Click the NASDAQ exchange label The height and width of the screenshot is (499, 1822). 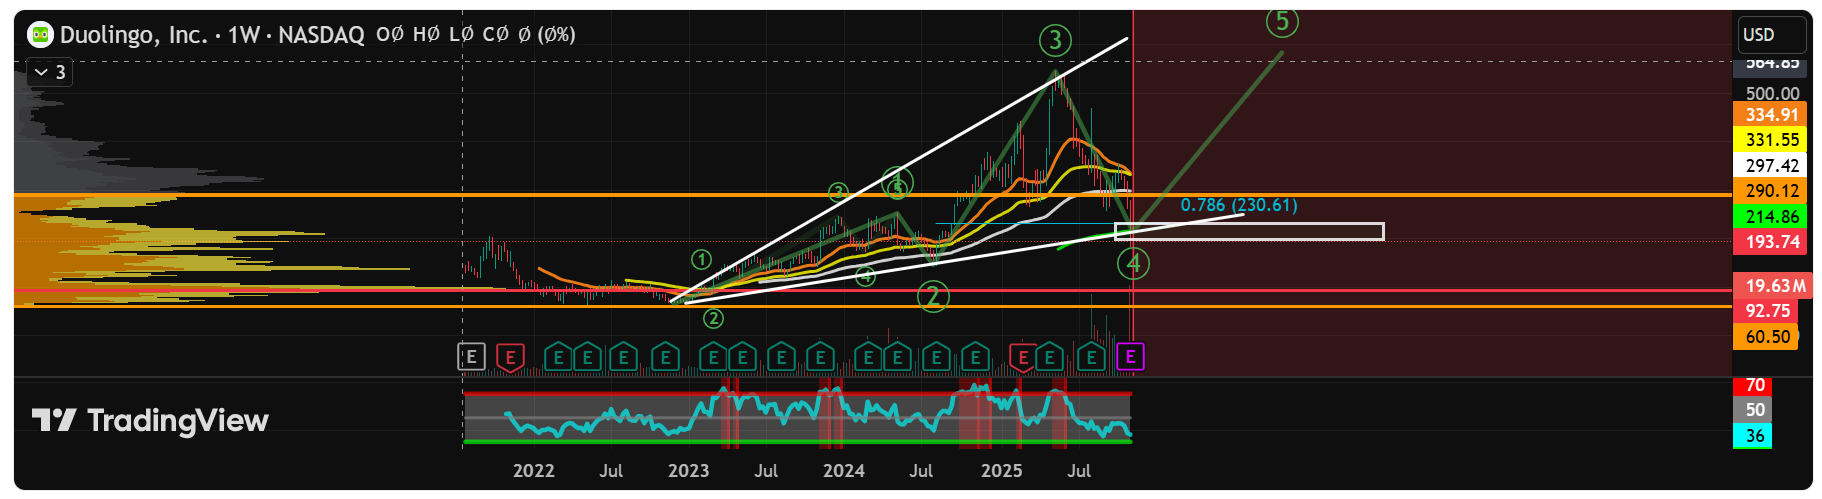pos(321,35)
